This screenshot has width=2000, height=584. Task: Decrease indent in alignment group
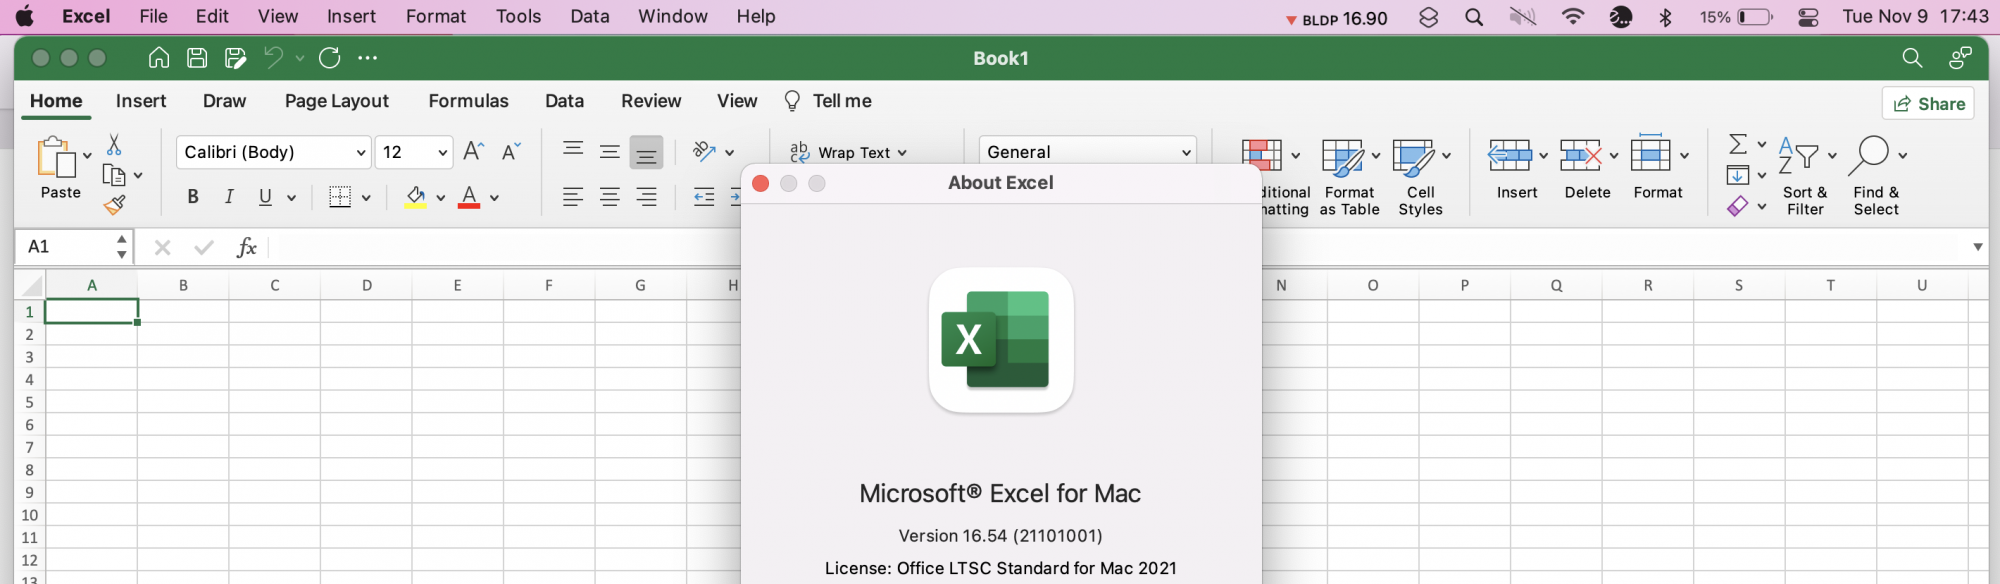click(x=704, y=197)
